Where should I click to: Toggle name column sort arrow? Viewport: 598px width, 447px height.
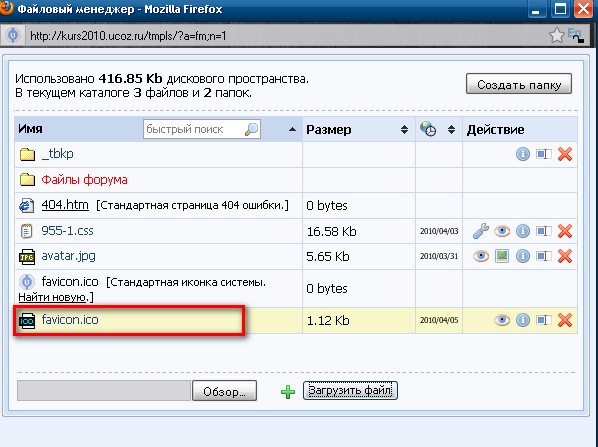292,130
